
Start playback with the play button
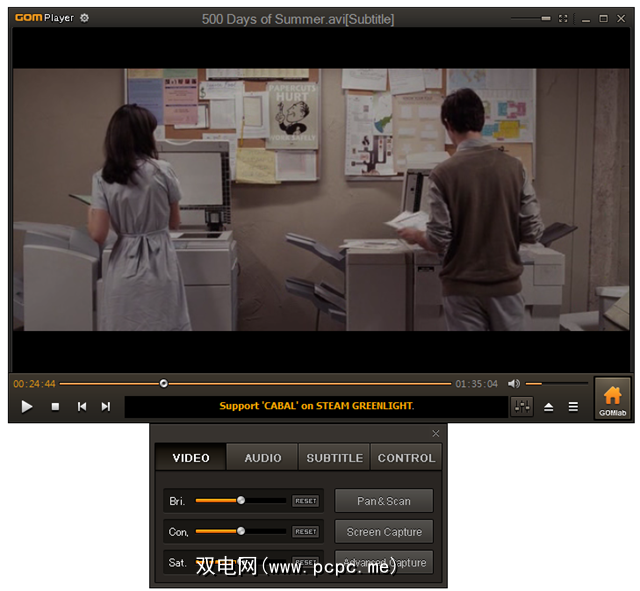tap(27, 407)
